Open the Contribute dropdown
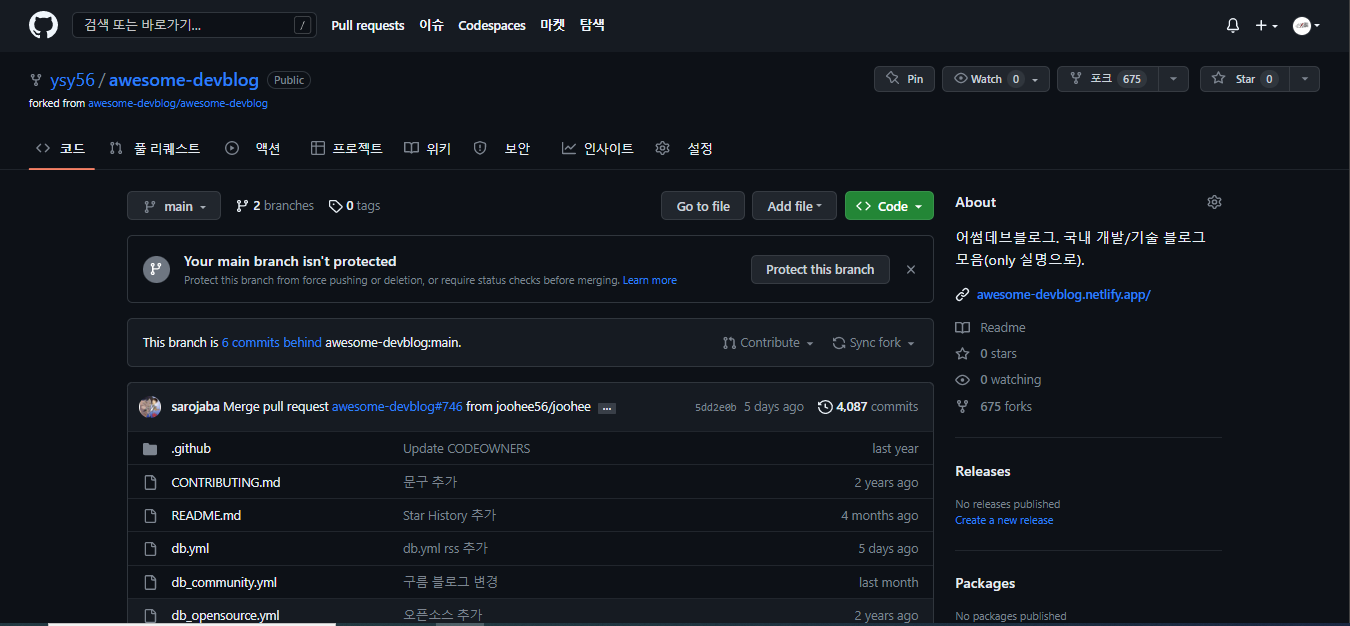The height and width of the screenshot is (626, 1350). click(768, 342)
